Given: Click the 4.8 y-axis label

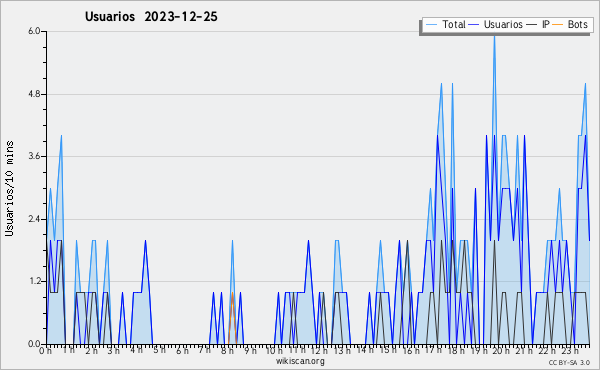Looking at the screenshot, I should pyautogui.click(x=34, y=94).
